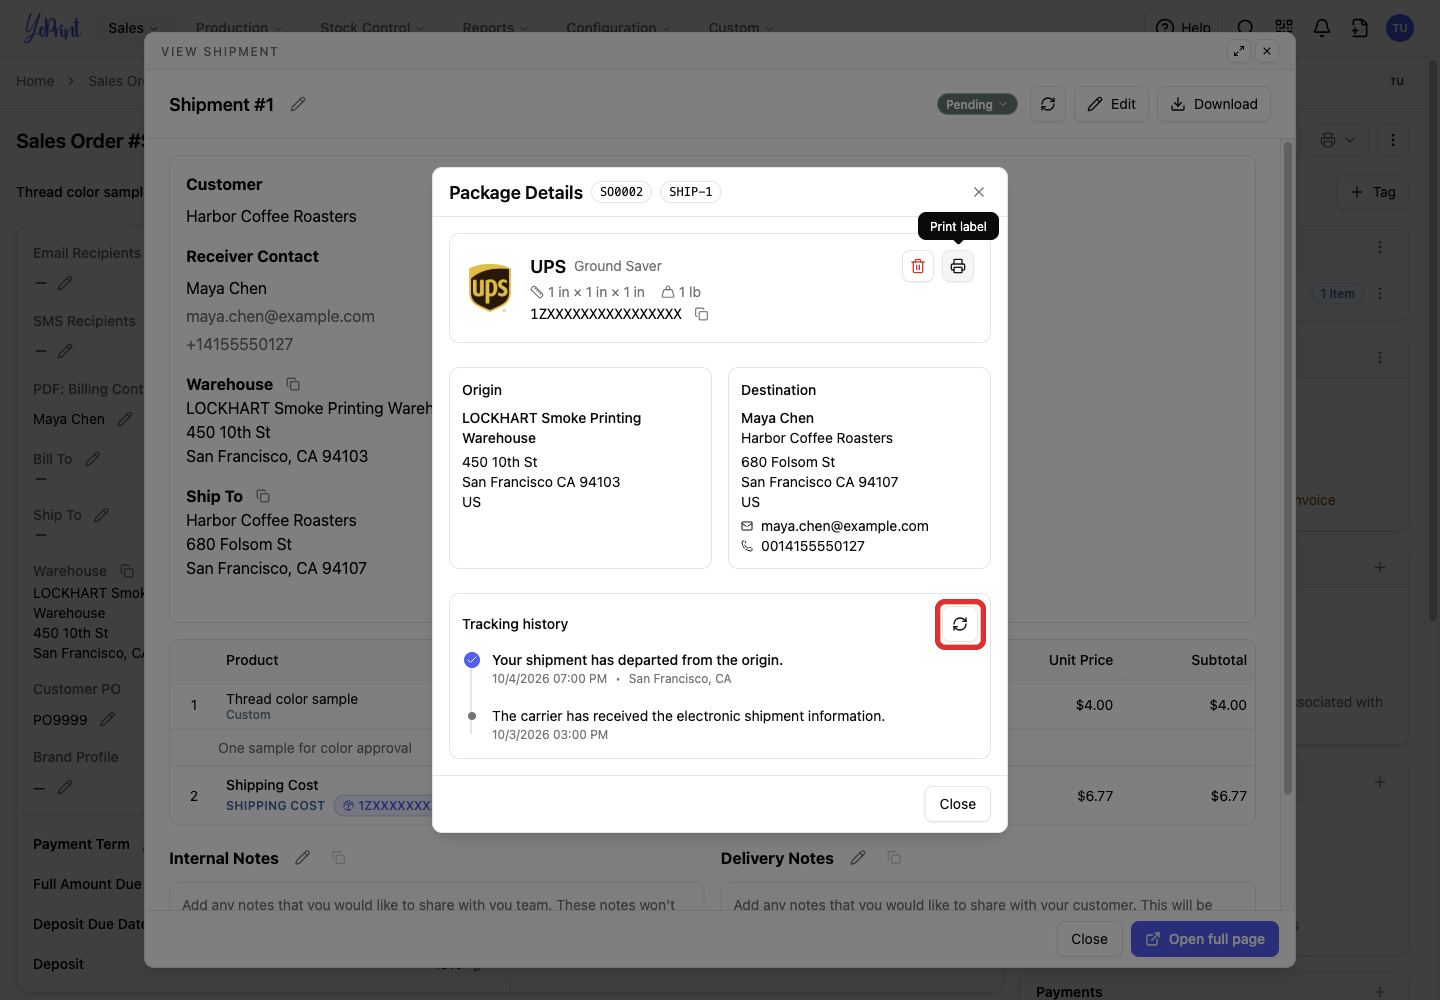The width and height of the screenshot is (1440, 1000).
Task: Click the shipping cost tracking number chip
Action: [x=385, y=805]
